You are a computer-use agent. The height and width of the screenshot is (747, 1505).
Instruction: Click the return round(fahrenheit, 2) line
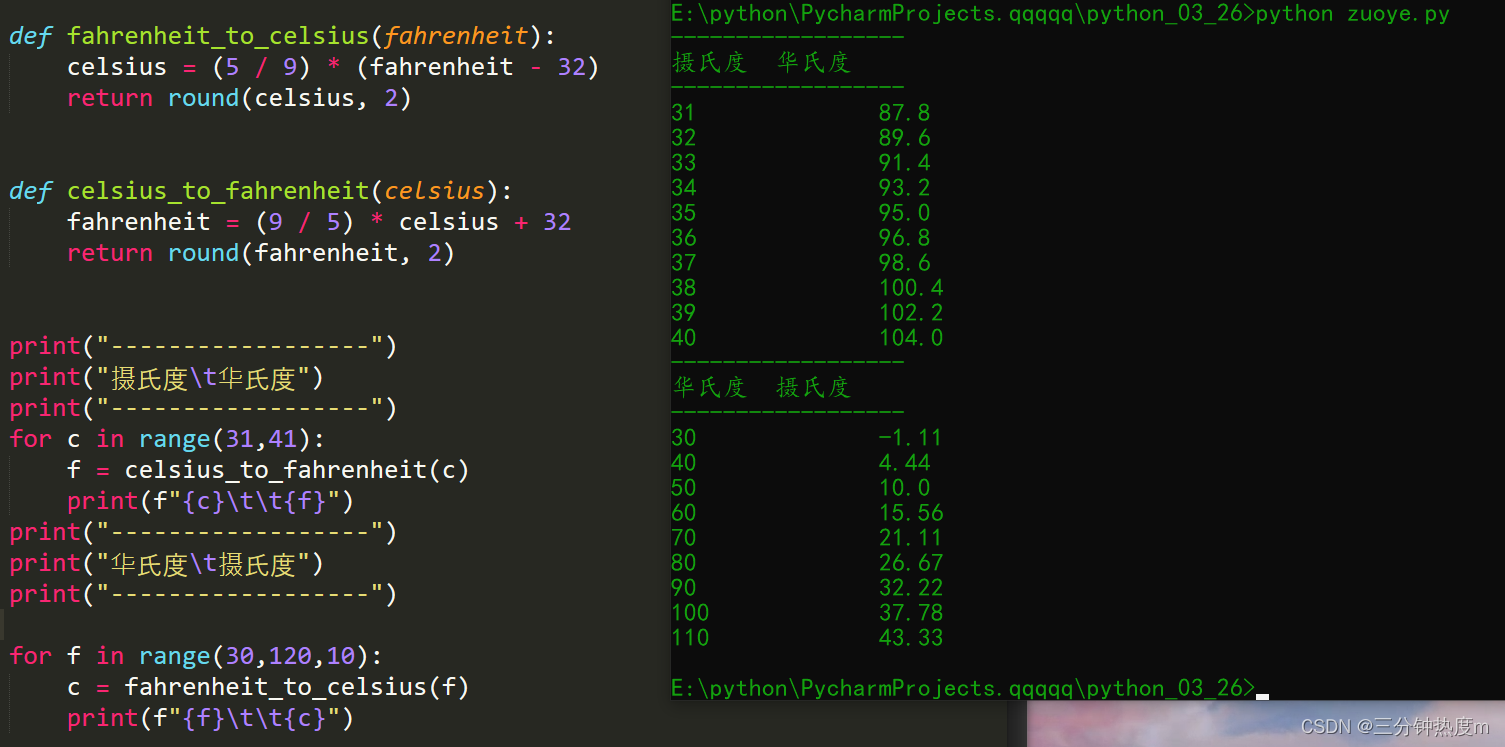pyautogui.click(x=261, y=254)
